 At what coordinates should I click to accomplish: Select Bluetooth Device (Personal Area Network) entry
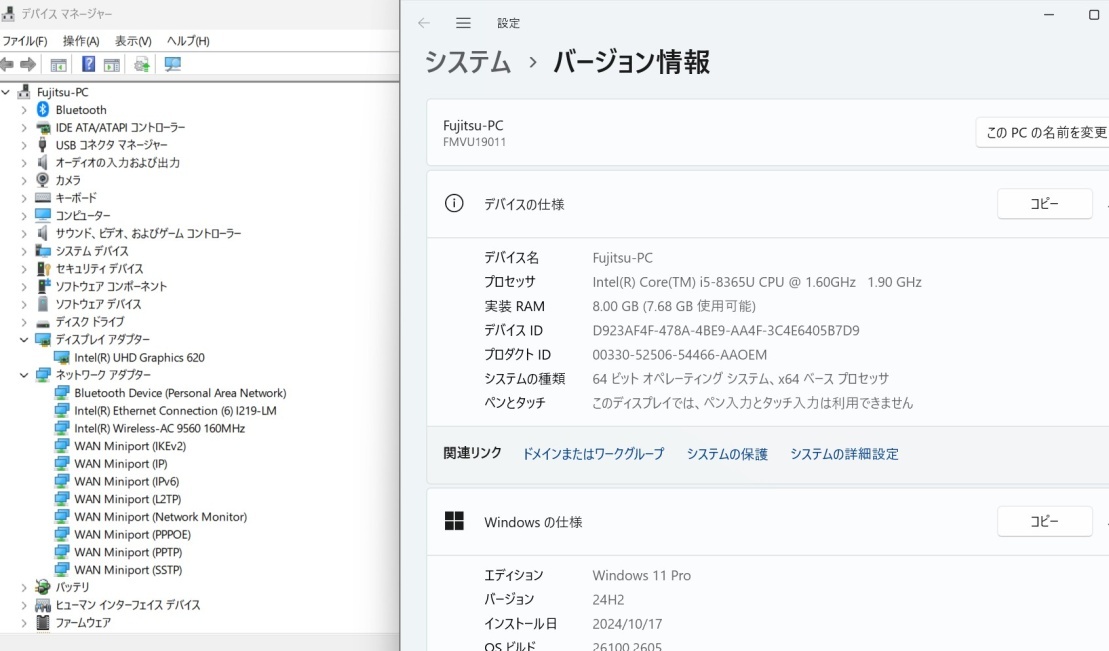pyautogui.click(x=180, y=393)
